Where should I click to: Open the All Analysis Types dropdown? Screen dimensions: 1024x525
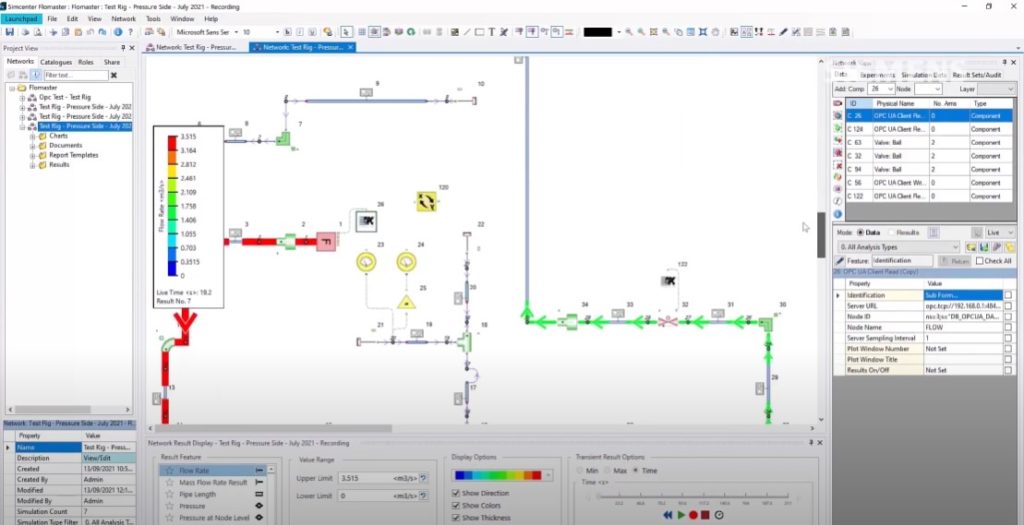(900, 246)
